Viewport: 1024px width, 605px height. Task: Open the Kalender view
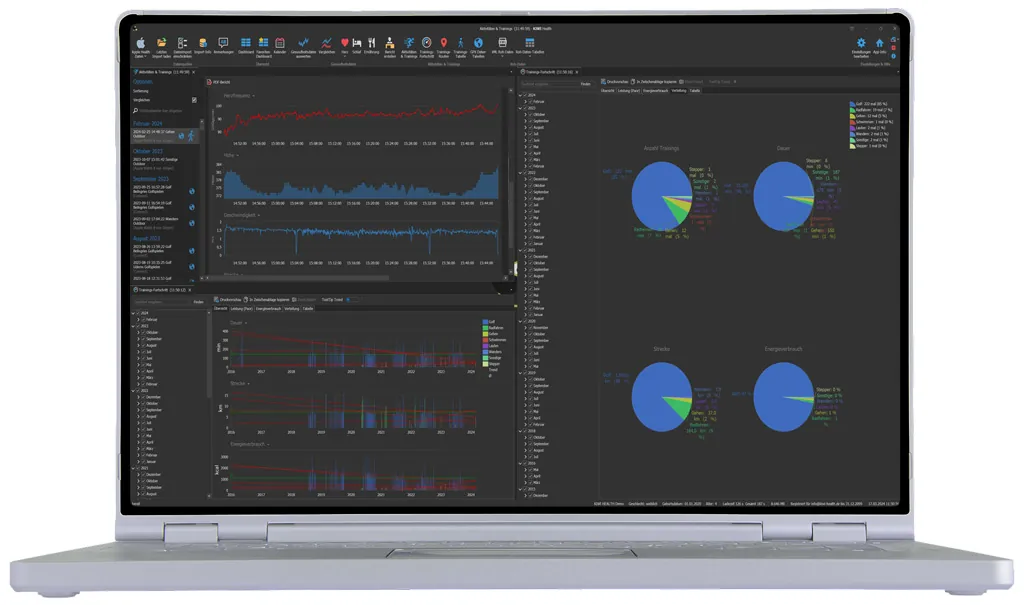tap(280, 44)
